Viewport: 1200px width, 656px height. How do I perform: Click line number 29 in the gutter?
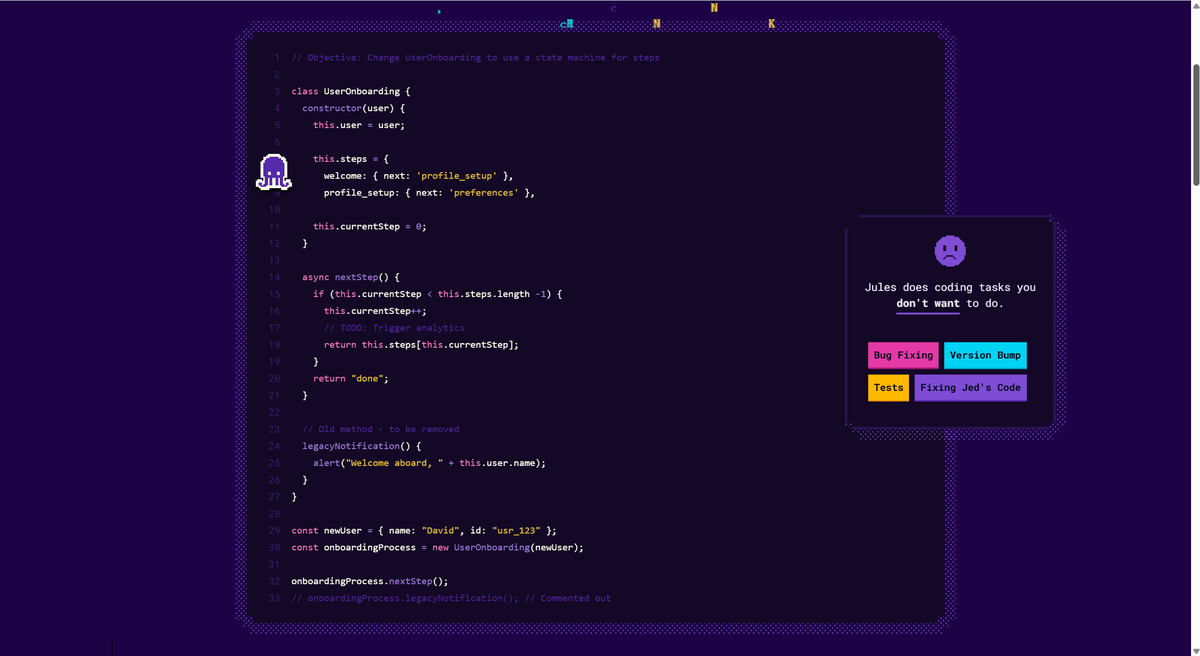274,531
